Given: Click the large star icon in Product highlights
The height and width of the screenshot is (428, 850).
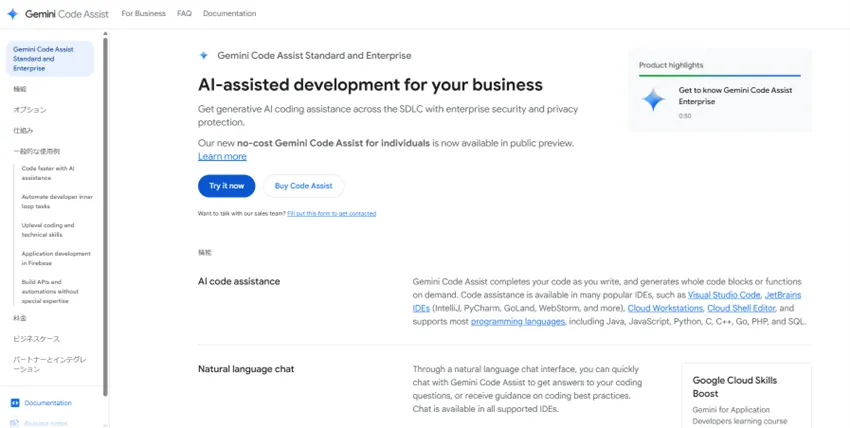Looking at the screenshot, I should click(x=653, y=100).
